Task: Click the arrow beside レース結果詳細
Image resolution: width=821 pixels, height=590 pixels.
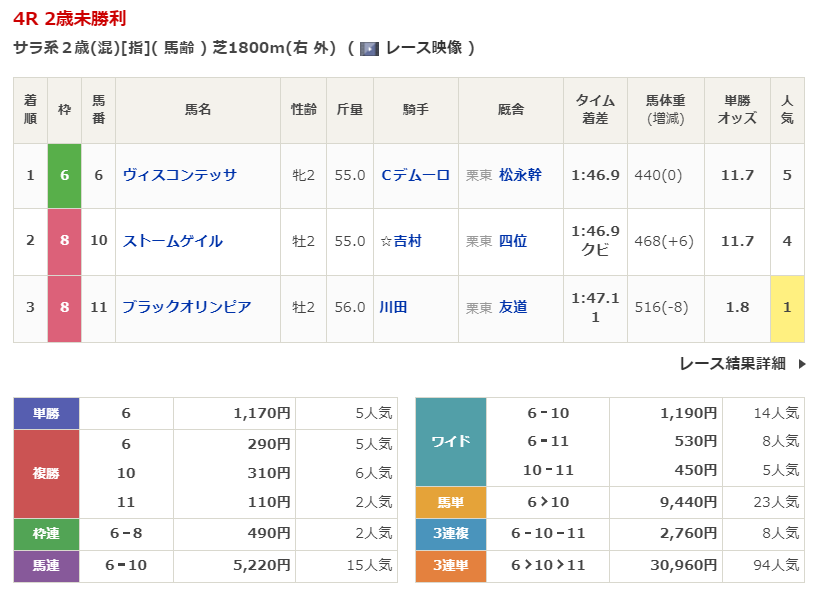Action: coord(802,364)
